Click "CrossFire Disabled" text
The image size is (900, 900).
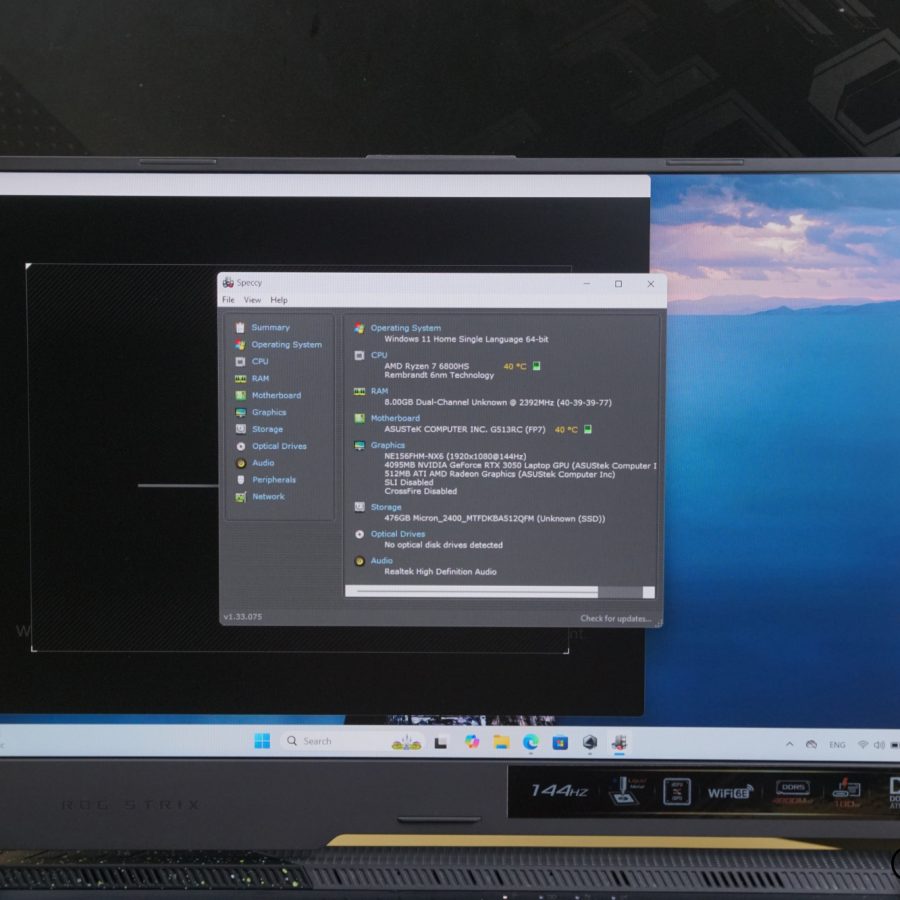coord(421,491)
